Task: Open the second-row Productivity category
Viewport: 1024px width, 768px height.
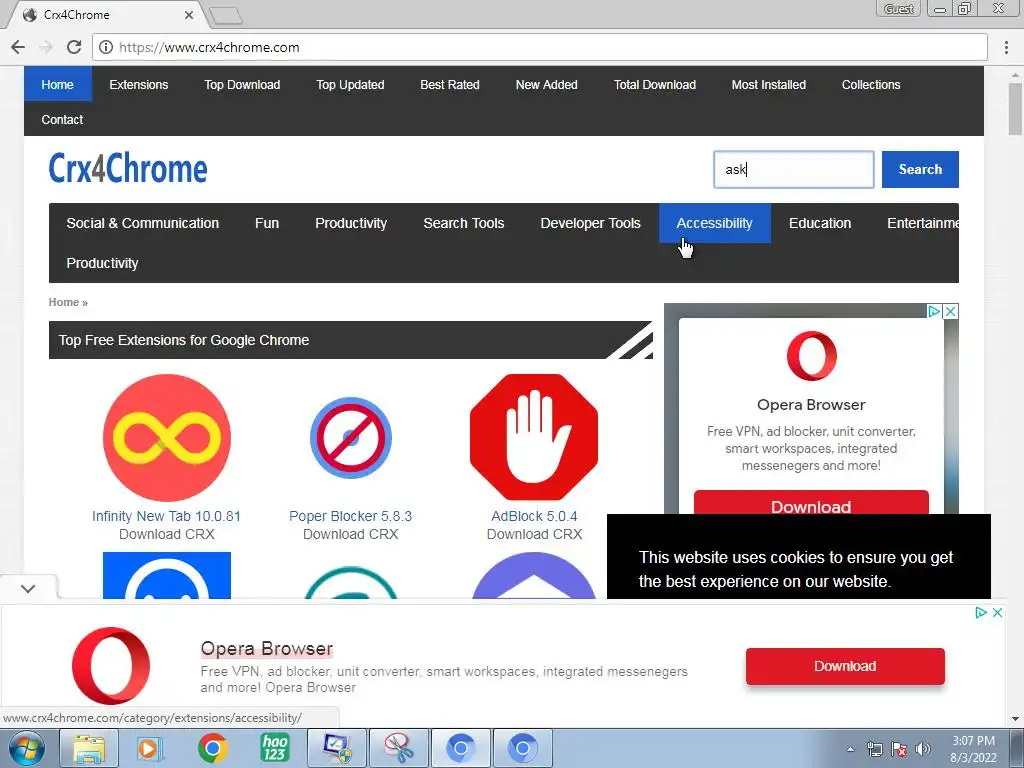Action: [x=103, y=263]
